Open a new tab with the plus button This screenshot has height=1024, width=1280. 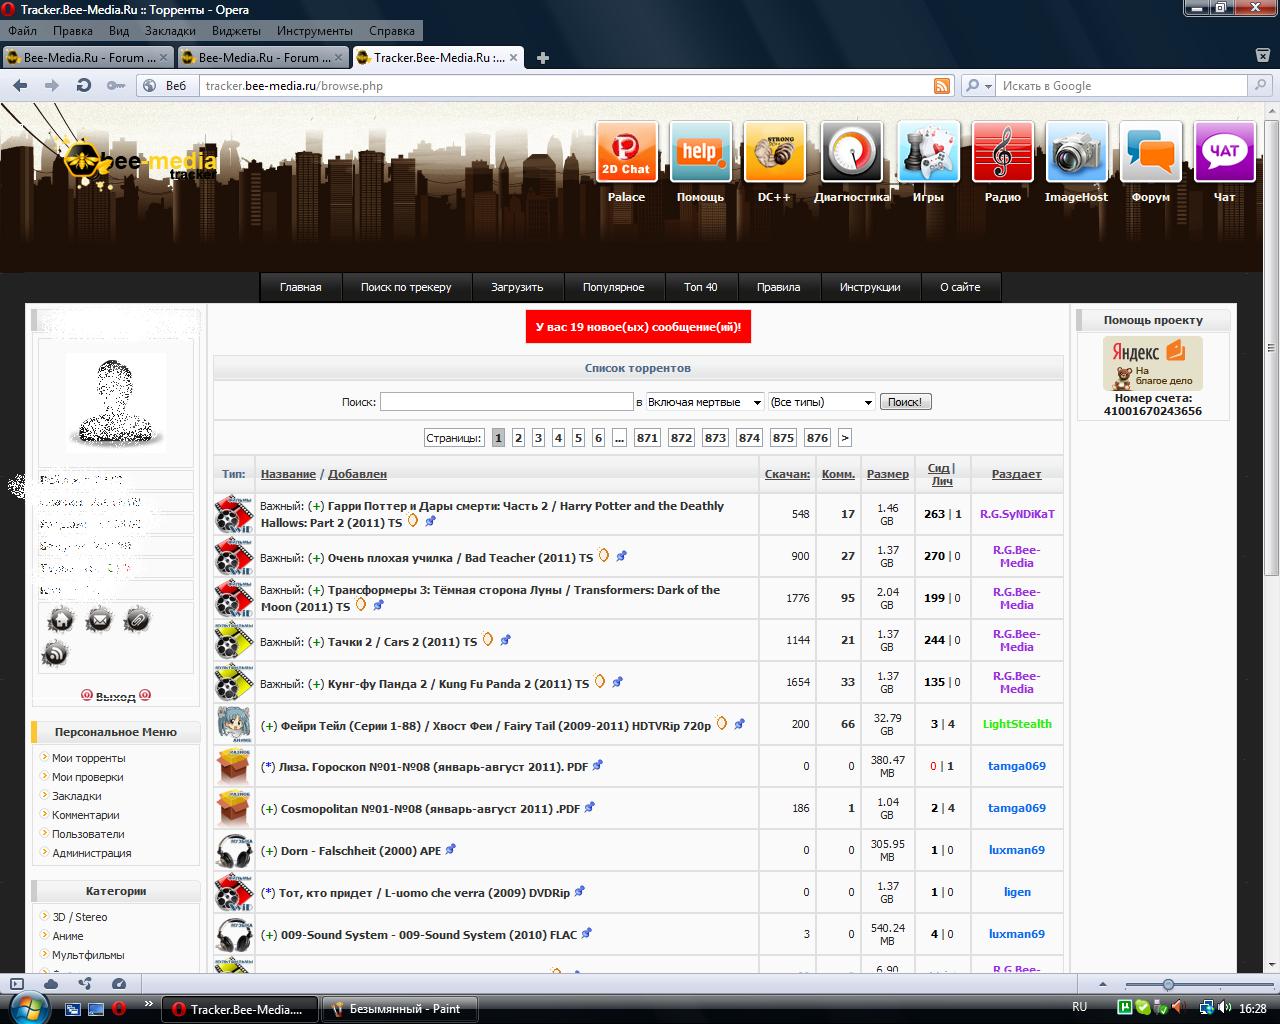pos(543,58)
